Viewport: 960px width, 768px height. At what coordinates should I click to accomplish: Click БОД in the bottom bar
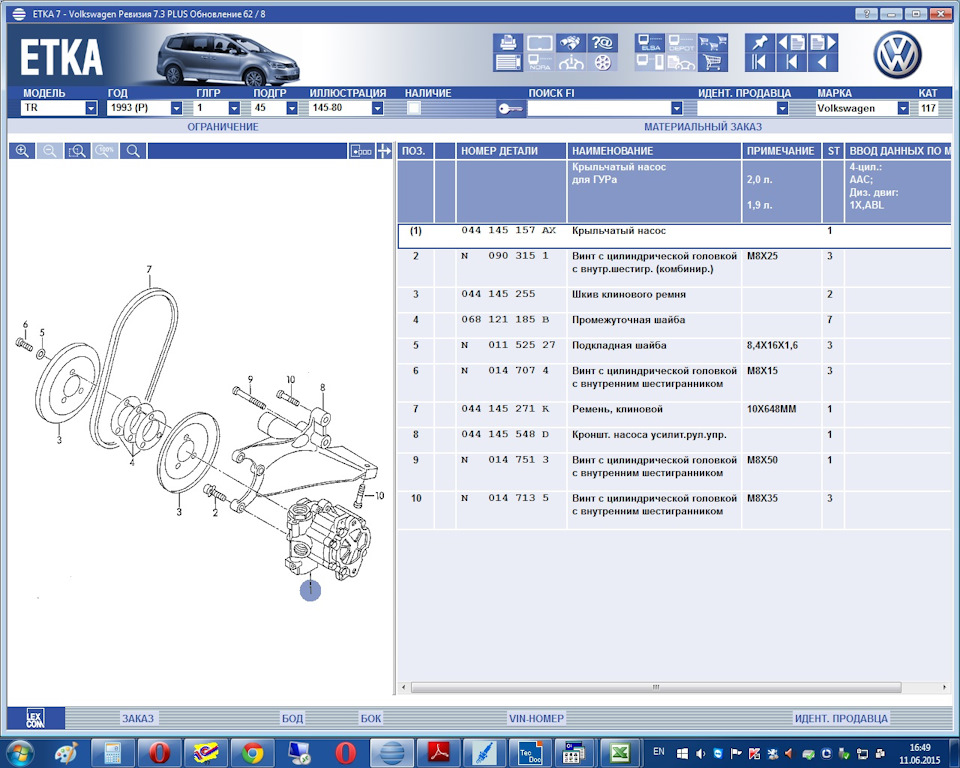point(292,718)
